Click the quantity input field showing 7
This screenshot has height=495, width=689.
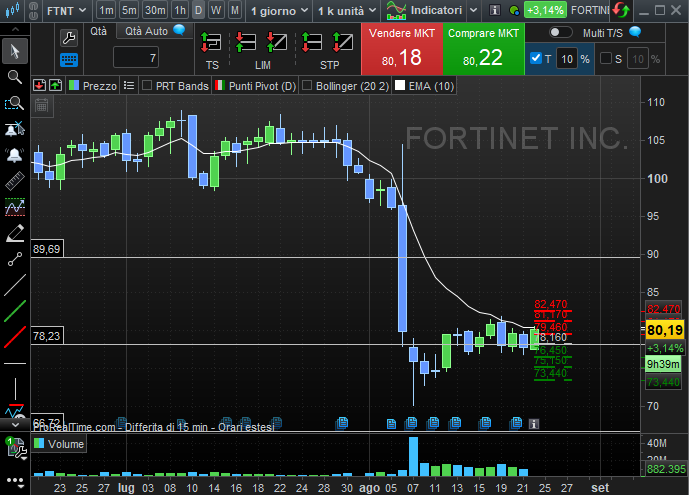click(136, 58)
